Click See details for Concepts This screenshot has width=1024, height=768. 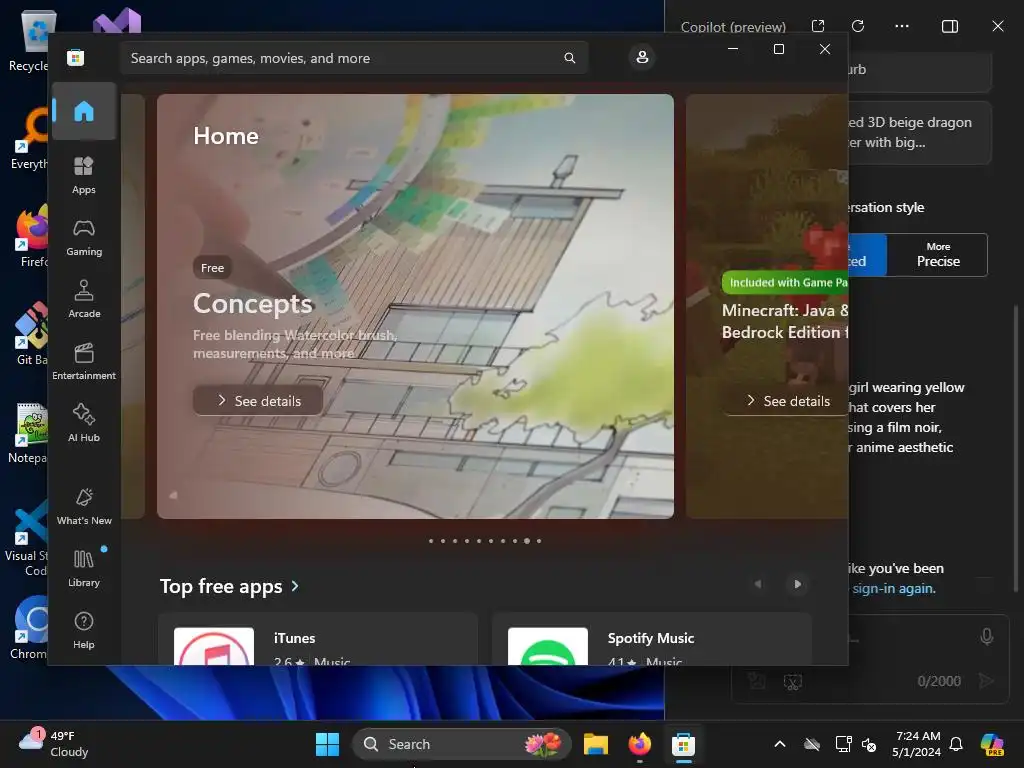click(x=258, y=401)
